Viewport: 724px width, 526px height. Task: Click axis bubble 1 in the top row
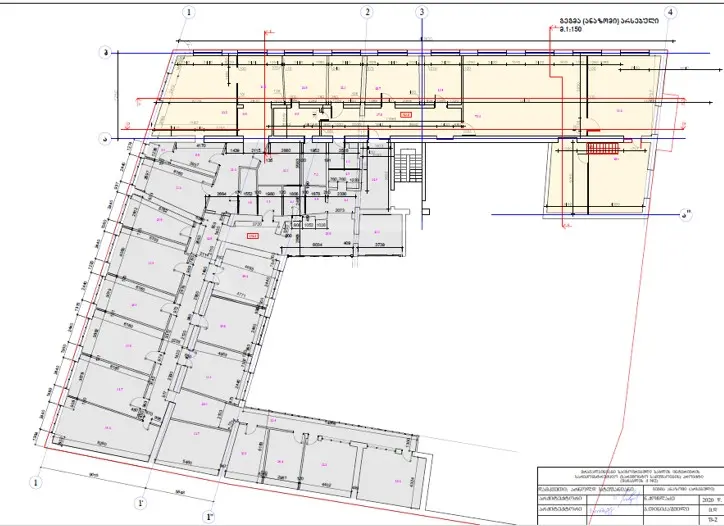[188, 12]
